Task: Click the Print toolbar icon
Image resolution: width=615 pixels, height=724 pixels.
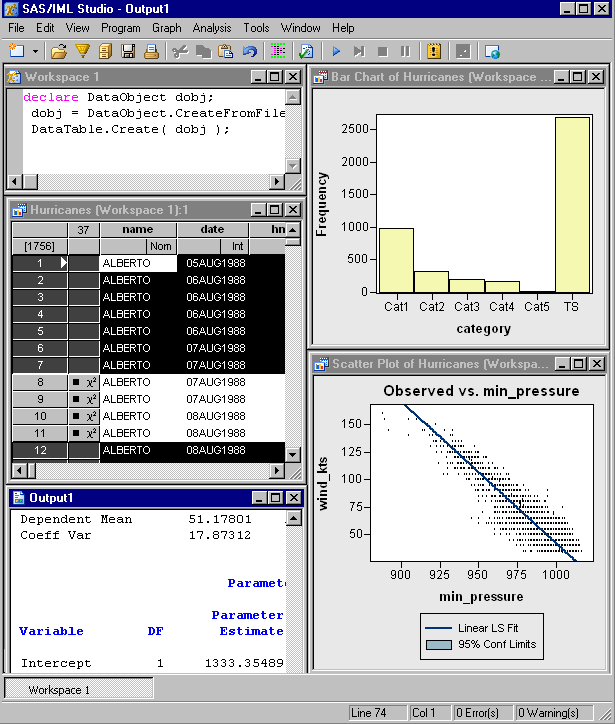Action: click(x=149, y=51)
